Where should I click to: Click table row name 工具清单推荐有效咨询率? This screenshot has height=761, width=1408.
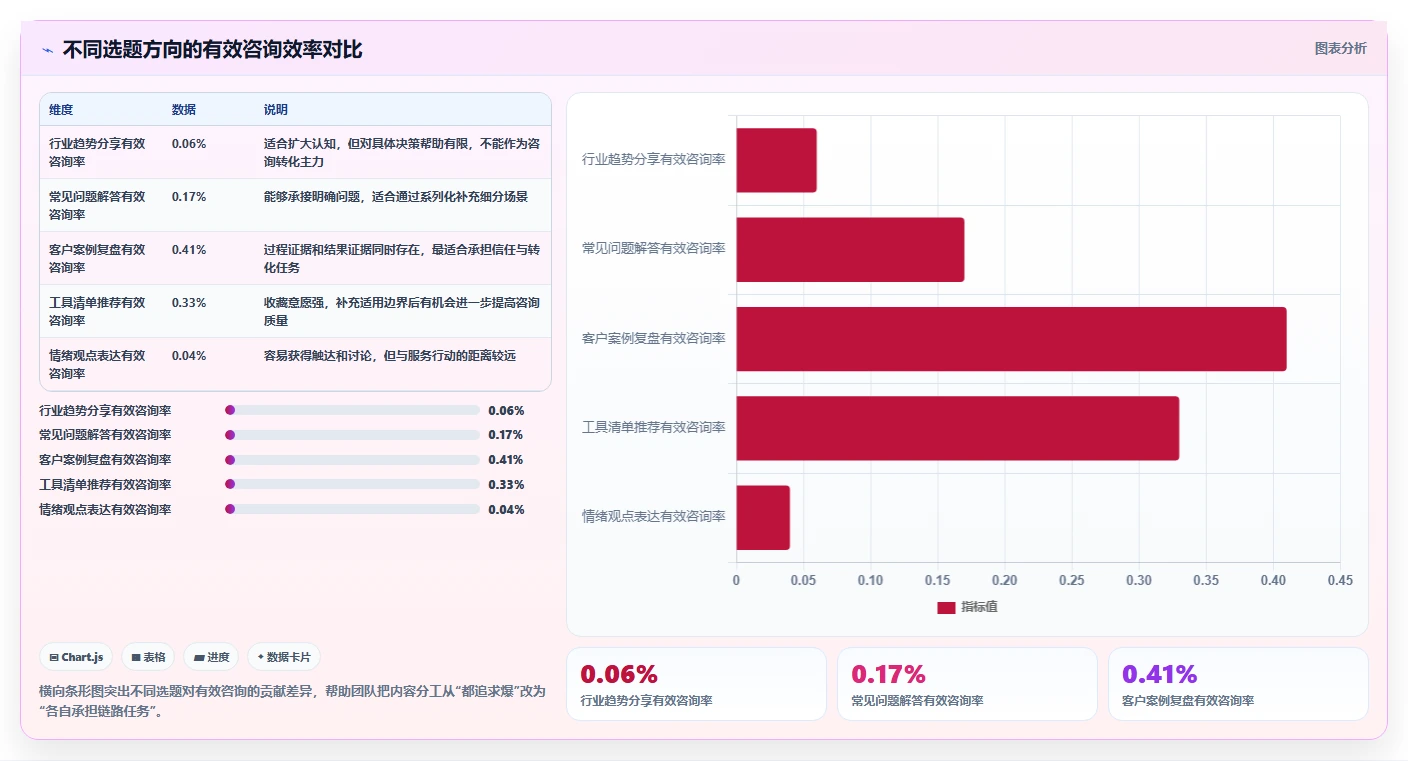pyautogui.click(x=97, y=311)
